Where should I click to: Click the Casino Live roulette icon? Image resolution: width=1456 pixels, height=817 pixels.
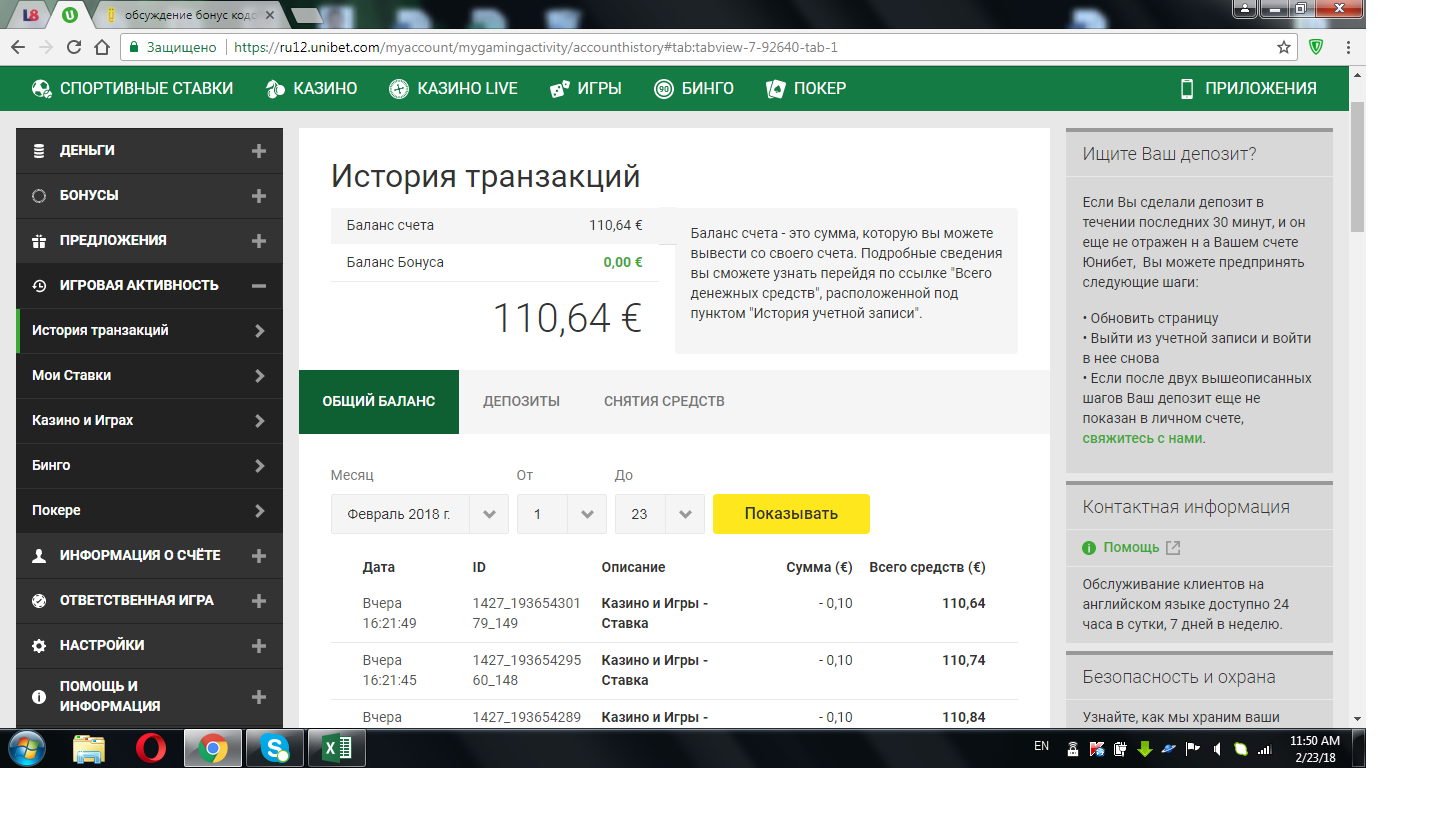(x=400, y=89)
